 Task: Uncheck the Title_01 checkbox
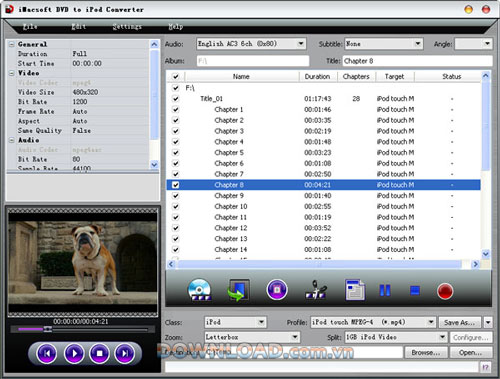(176, 99)
